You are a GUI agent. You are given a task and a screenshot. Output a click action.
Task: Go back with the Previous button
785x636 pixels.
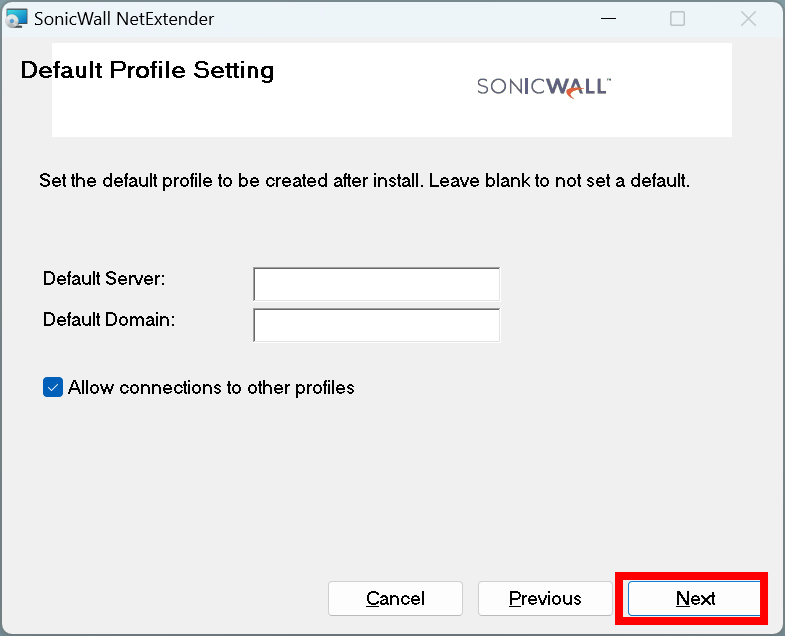545,598
